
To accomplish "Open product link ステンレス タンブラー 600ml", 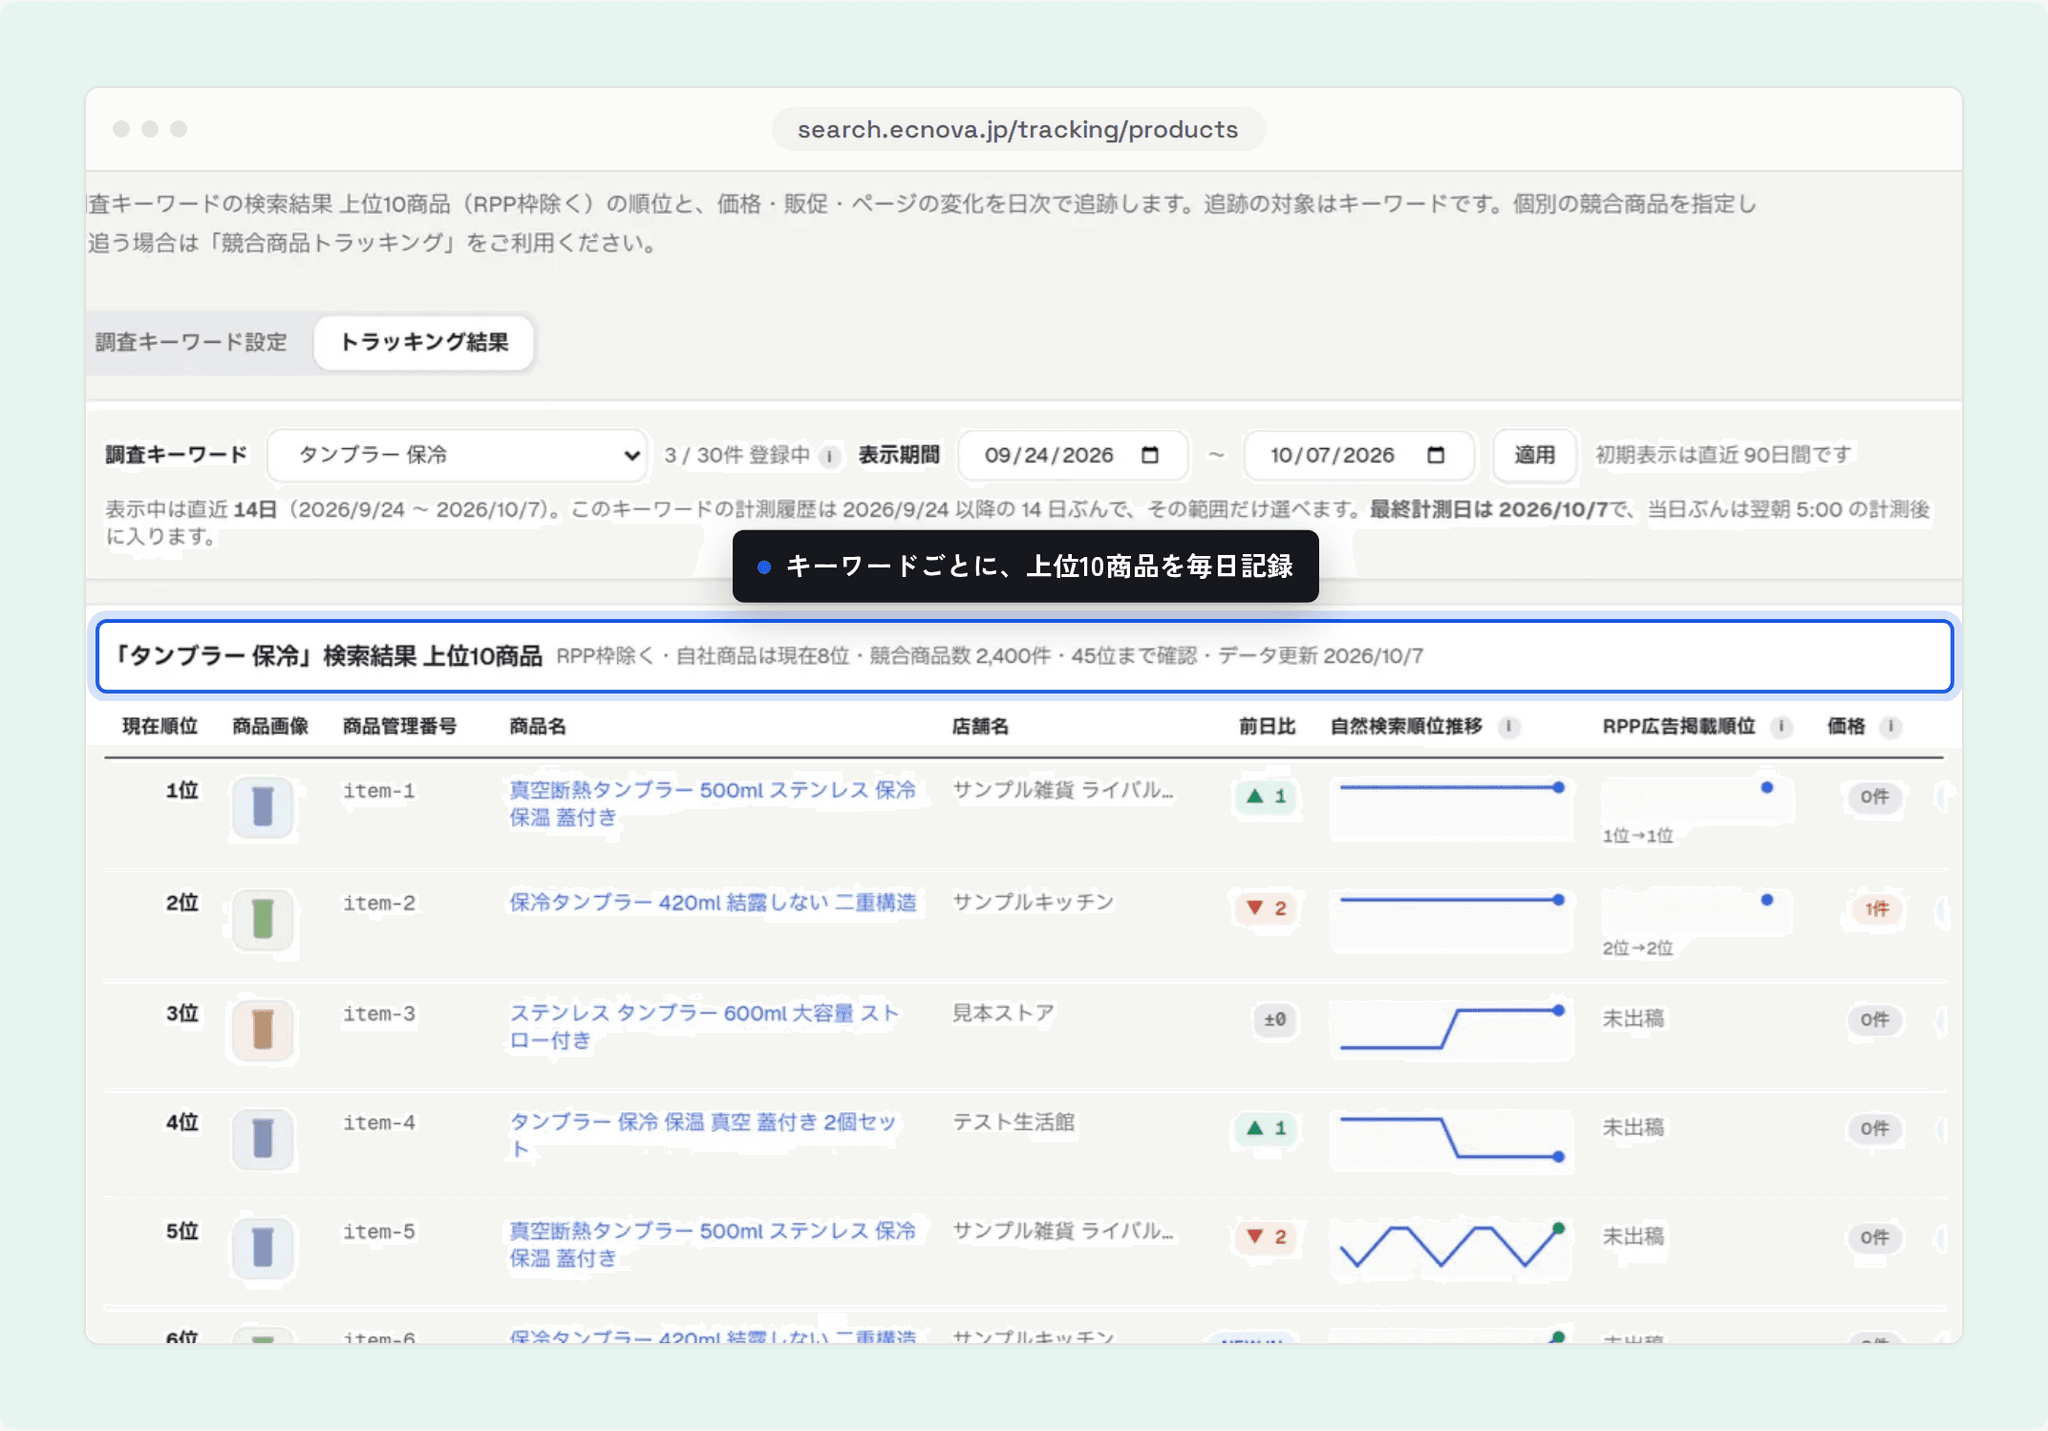I will click(704, 1027).
